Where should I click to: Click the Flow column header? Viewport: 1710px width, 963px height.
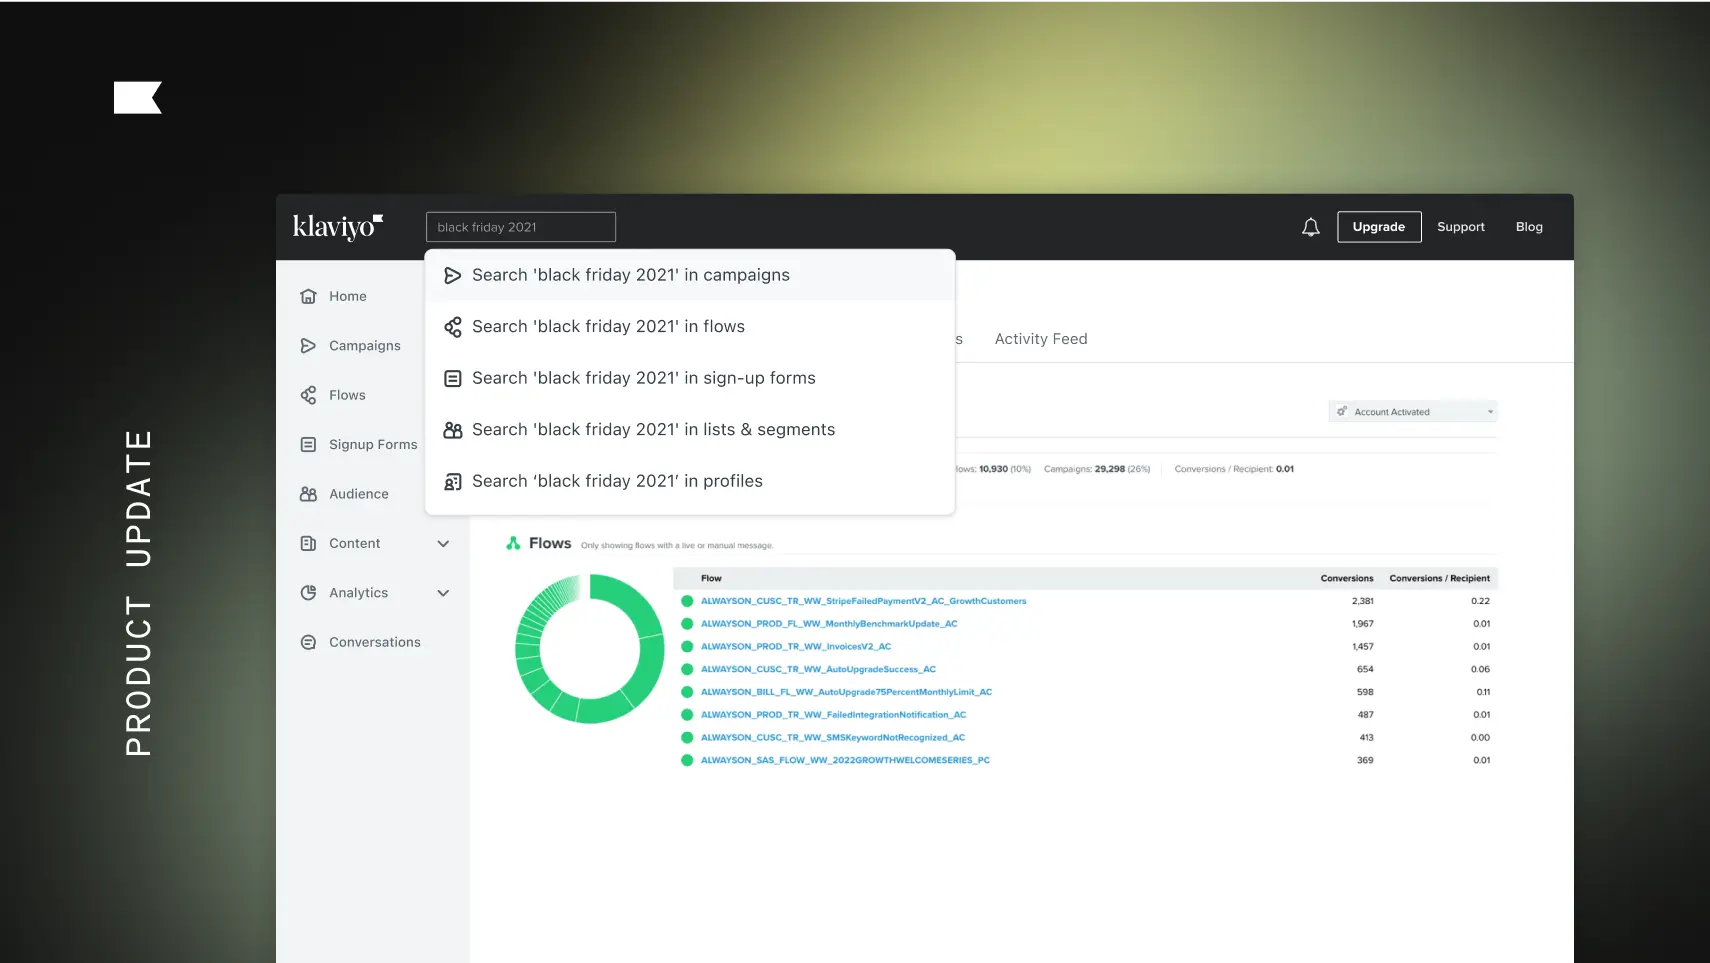click(711, 578)
